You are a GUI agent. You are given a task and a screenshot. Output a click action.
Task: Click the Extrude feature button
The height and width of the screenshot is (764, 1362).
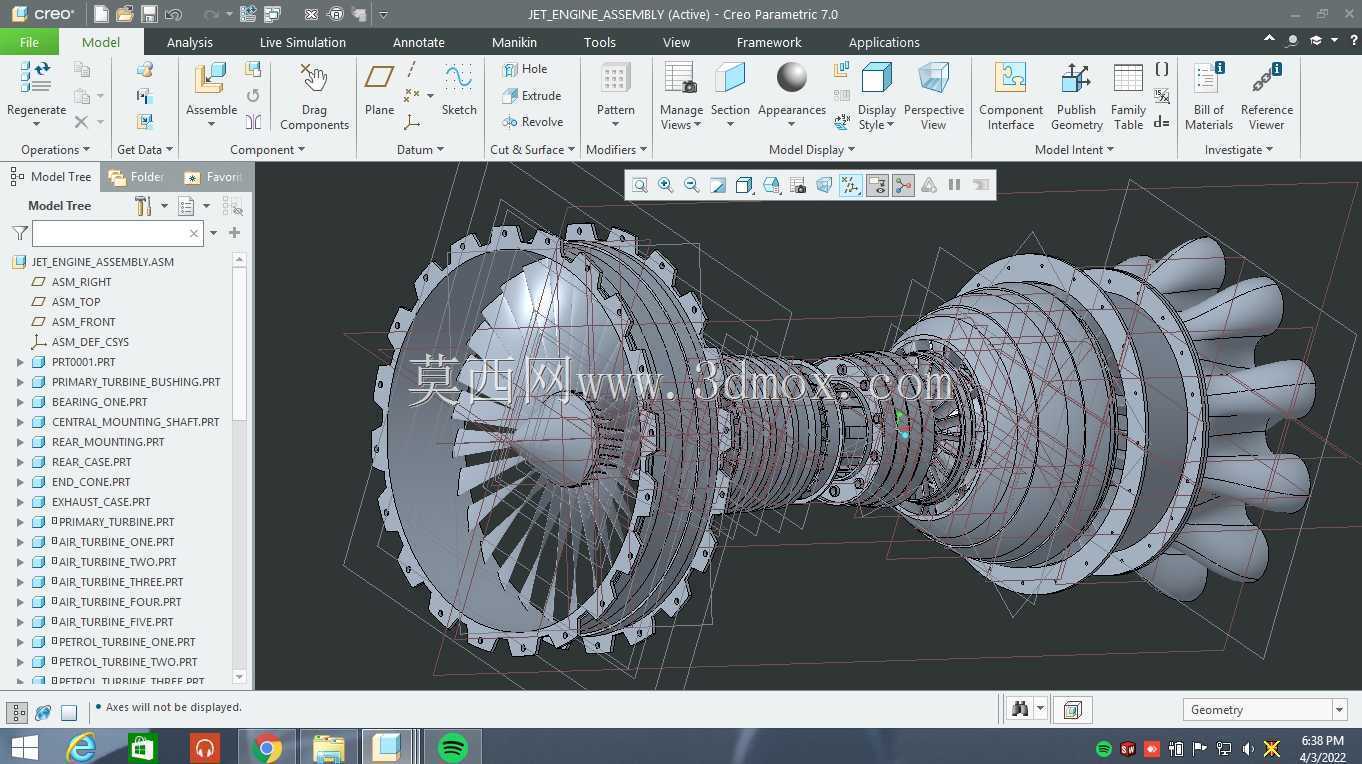(532, 96)
